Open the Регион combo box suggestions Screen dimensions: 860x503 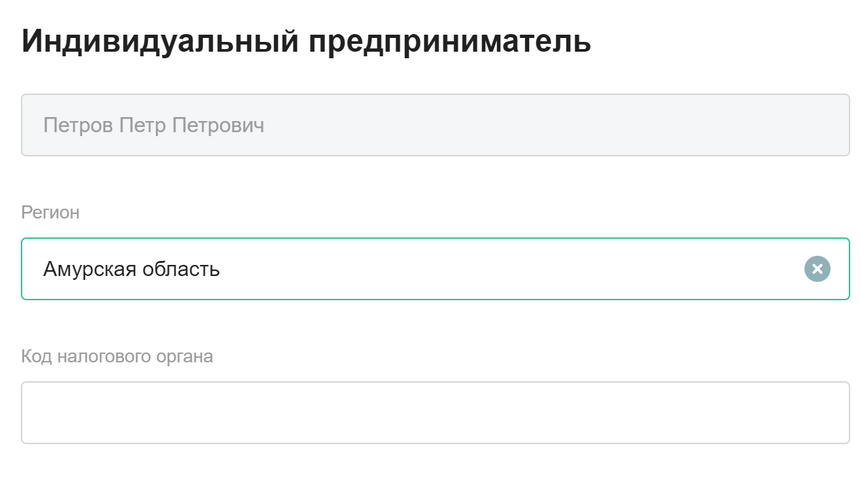(x=435, y=269)
